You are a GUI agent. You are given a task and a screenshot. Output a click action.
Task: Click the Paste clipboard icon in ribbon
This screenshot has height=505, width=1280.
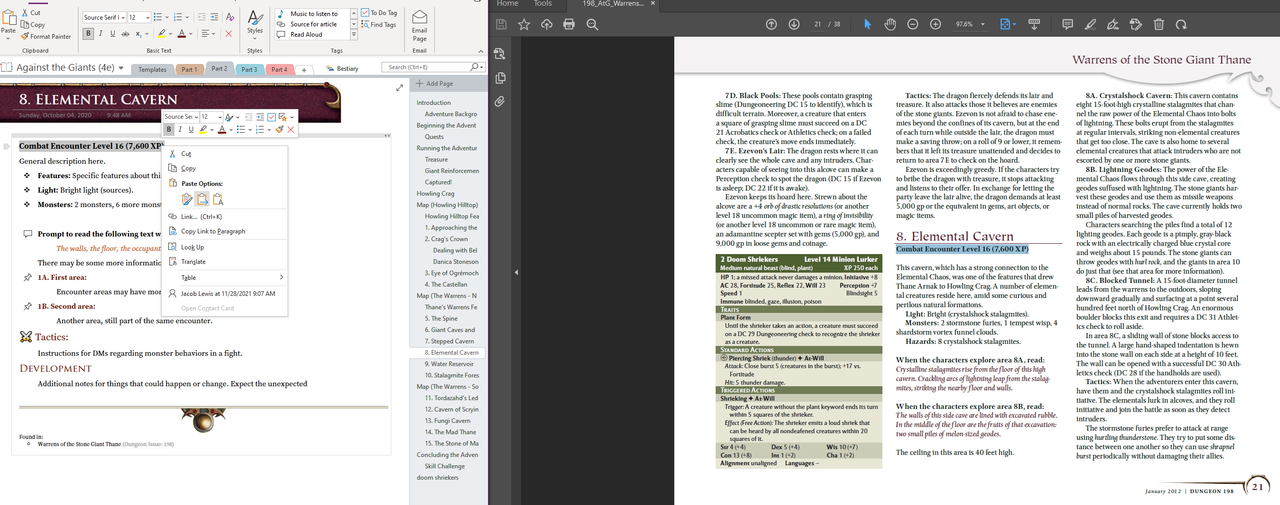coord(9,17)
